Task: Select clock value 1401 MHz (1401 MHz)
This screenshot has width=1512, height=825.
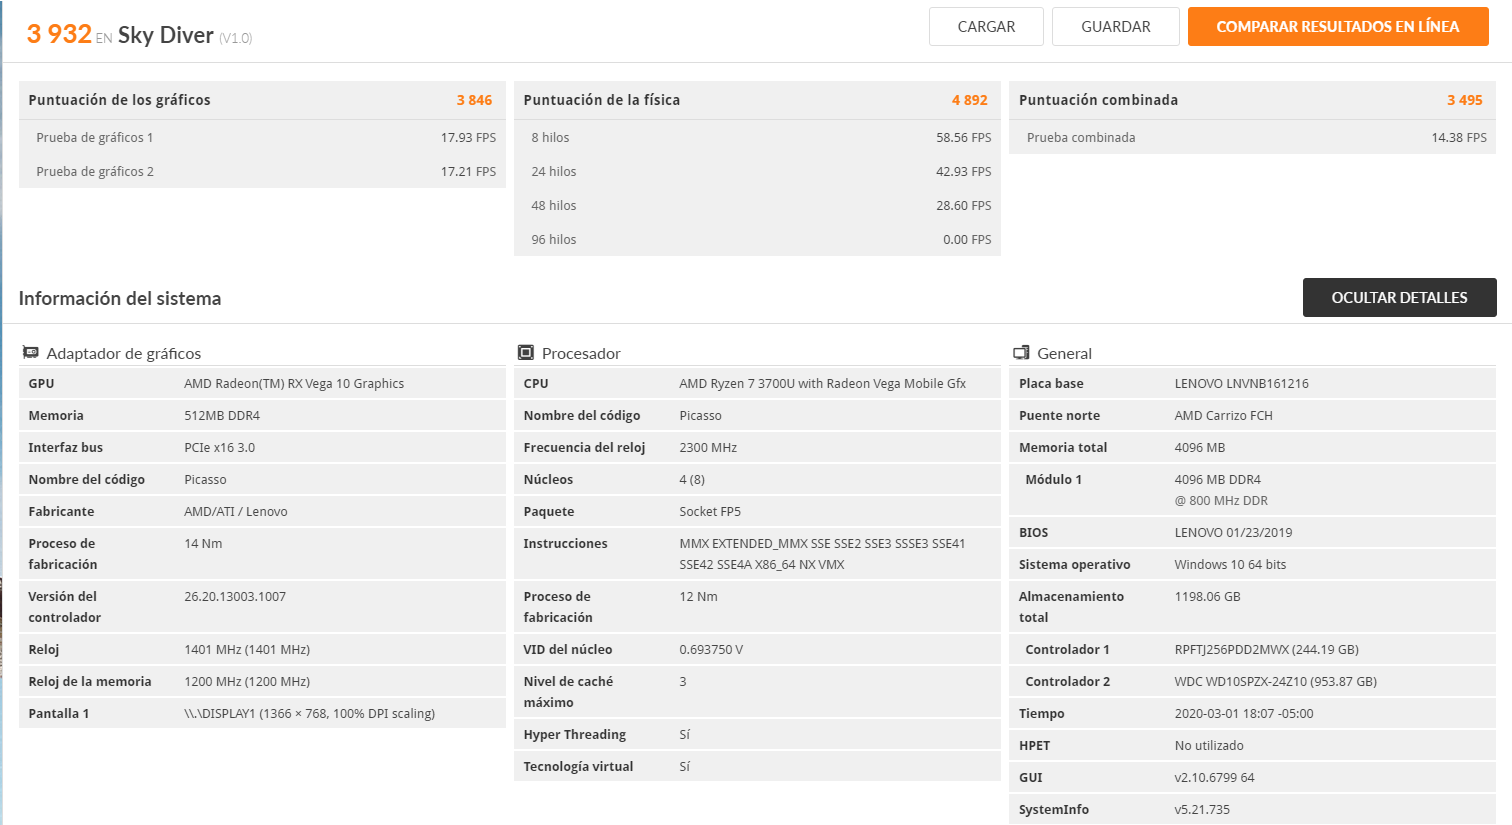Action: tap(247, 650)
